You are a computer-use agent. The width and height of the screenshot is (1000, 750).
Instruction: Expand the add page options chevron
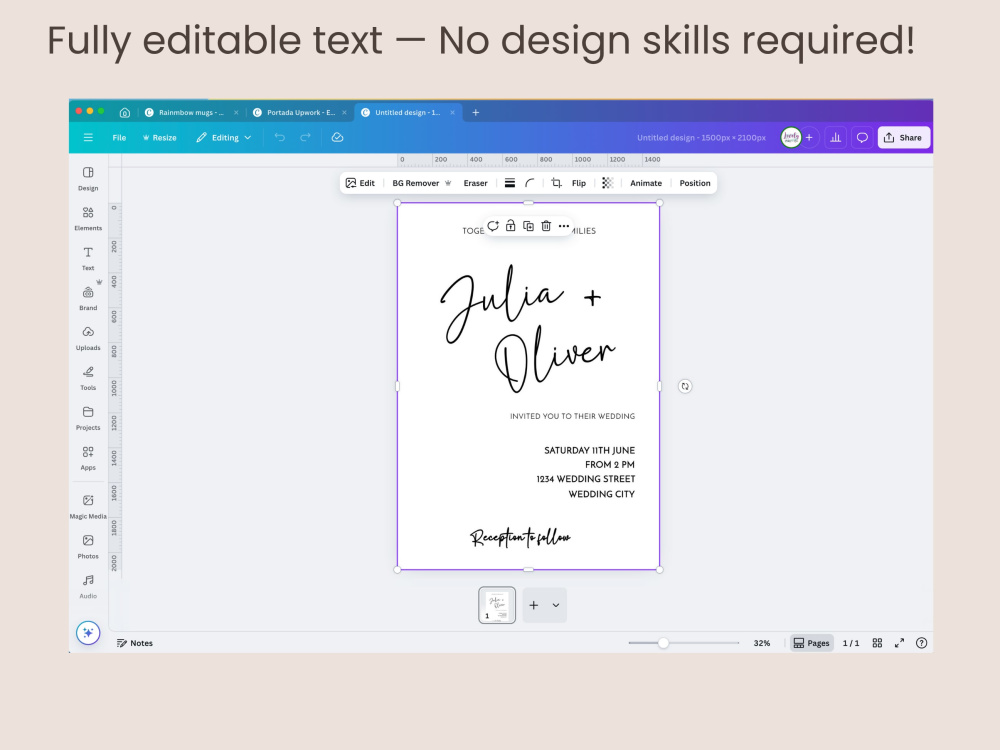[x=556, y=605]
